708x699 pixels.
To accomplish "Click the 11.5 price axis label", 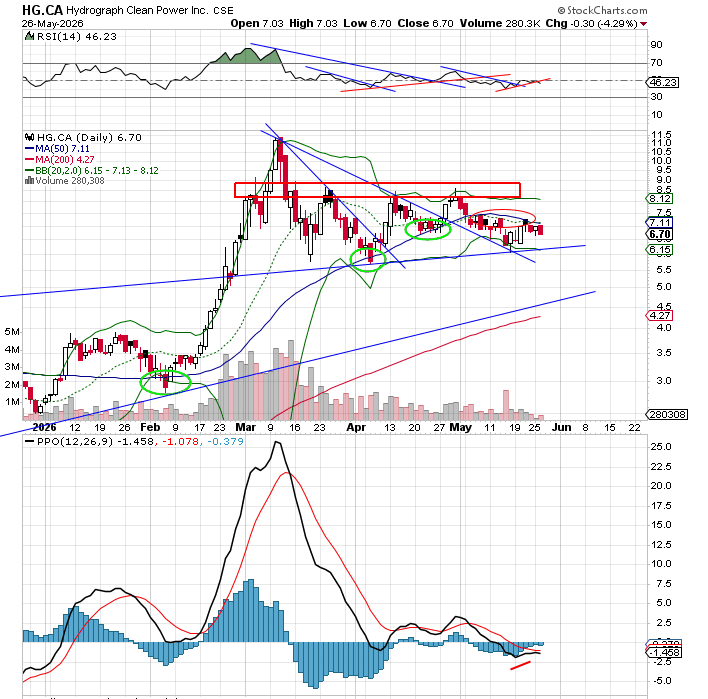I will click(x=661, y=135).
